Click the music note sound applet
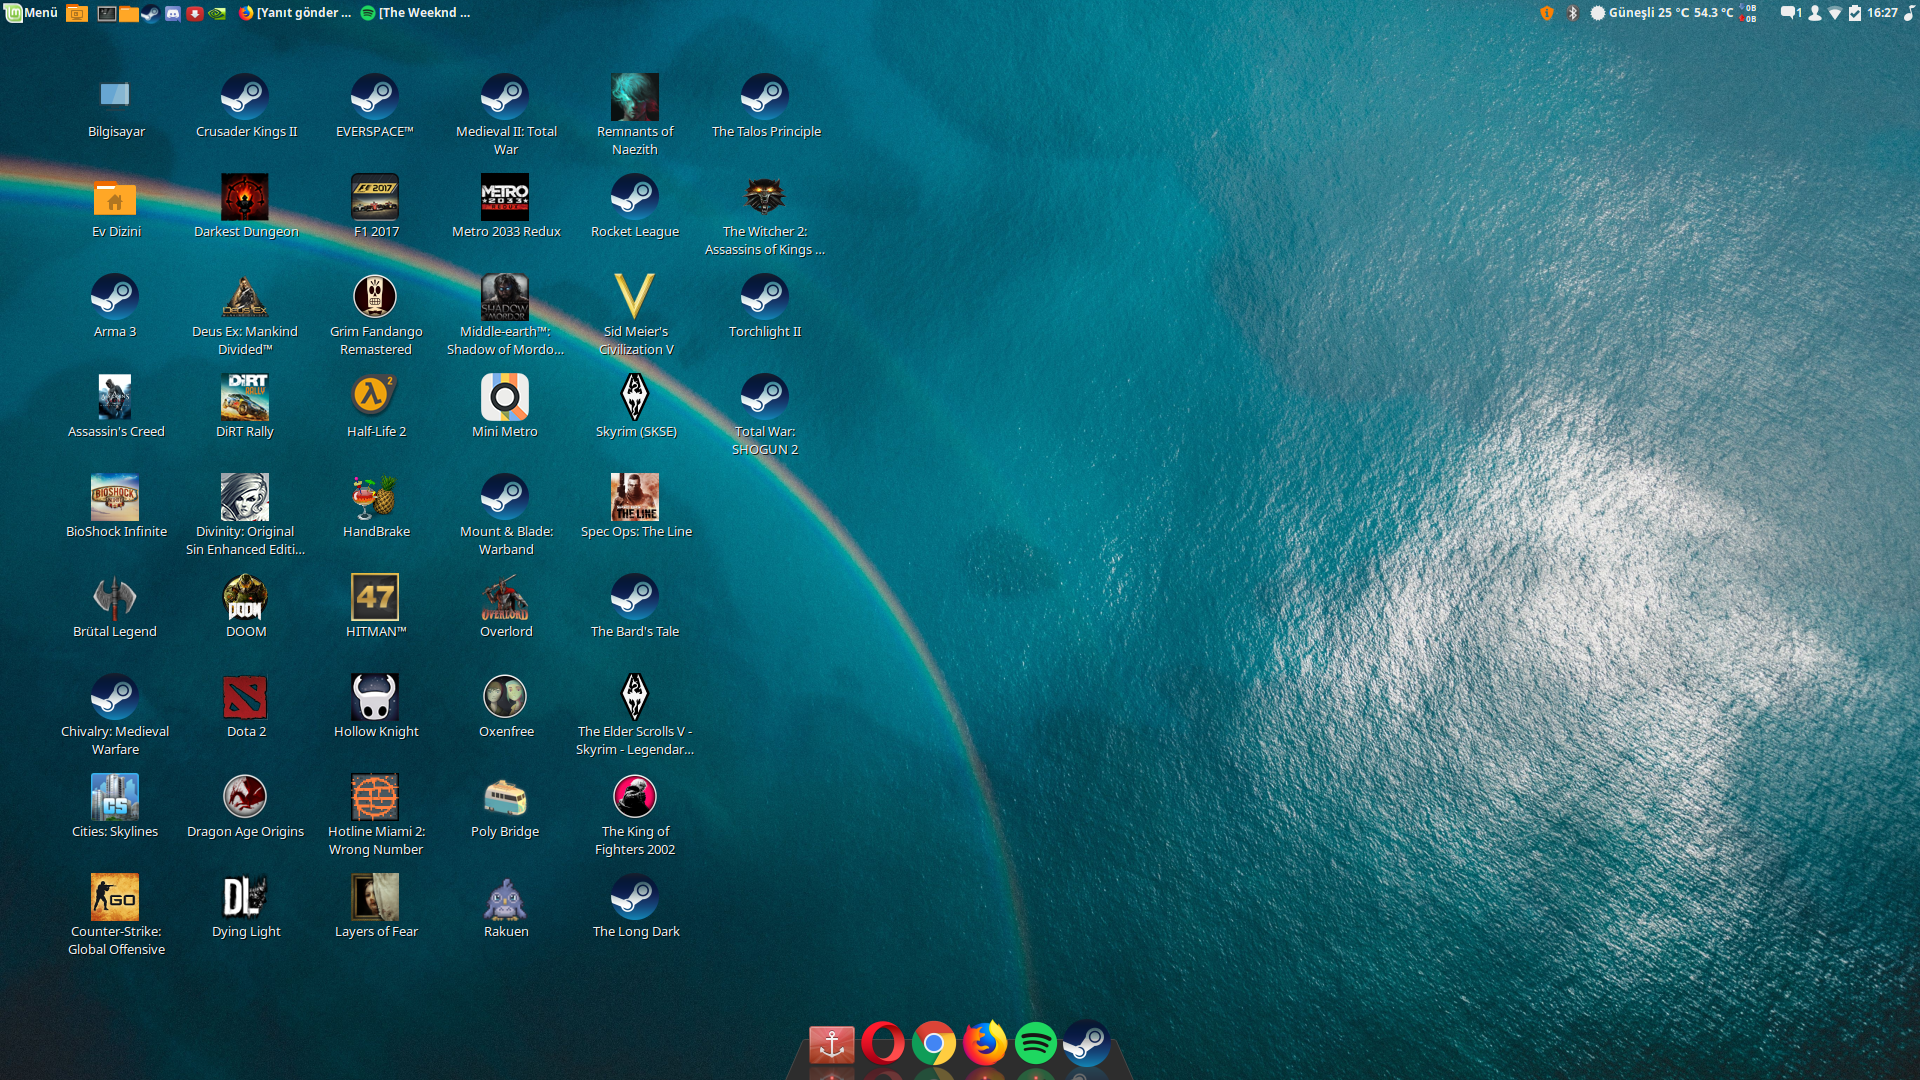1920x1080 pixels. tap(1909, 13)
